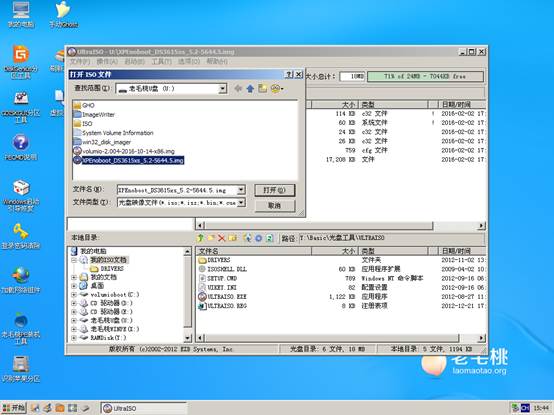Open the Windows boot repair desktop icon
The height and width of the screenshot is (415, 554).
point(20,196)
